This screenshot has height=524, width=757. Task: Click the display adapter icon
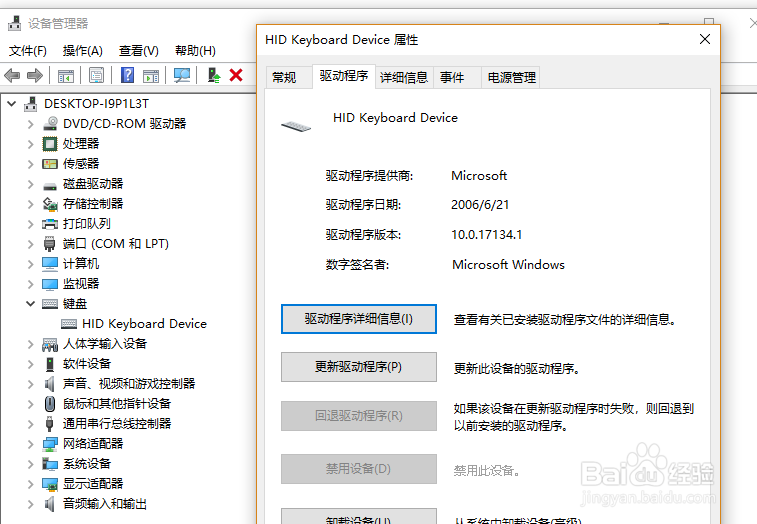(50, 484)
